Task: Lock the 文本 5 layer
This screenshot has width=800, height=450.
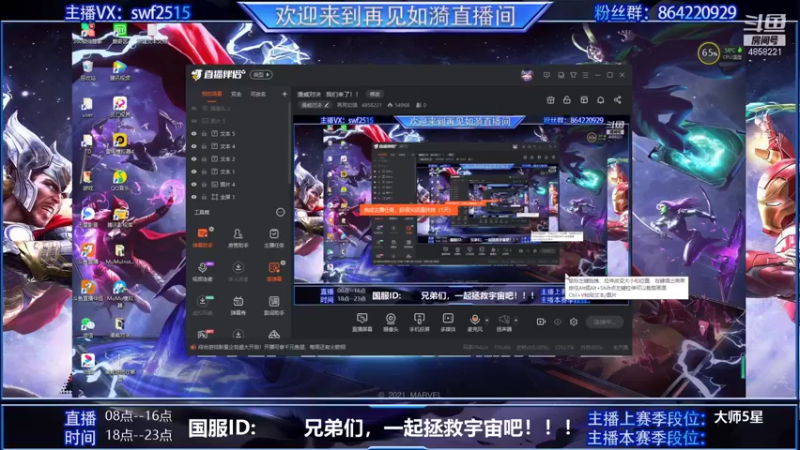Action: click(x=204, y=134)
